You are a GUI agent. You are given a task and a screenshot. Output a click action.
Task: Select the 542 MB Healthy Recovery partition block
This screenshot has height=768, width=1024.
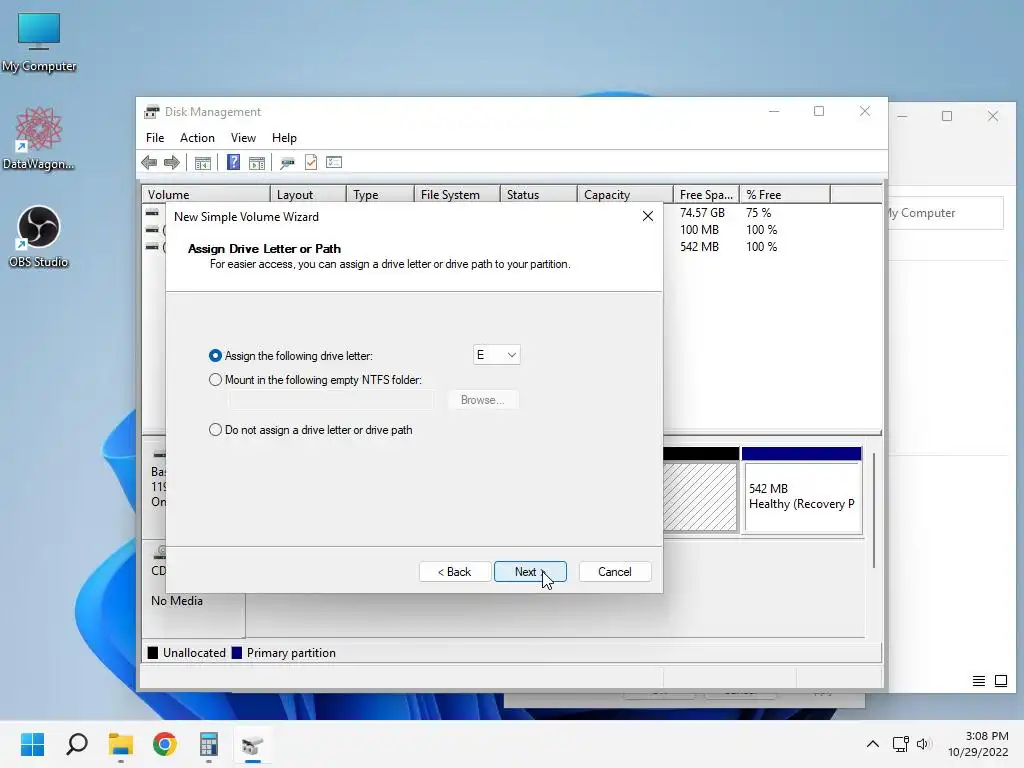click(x=802, y=496)
